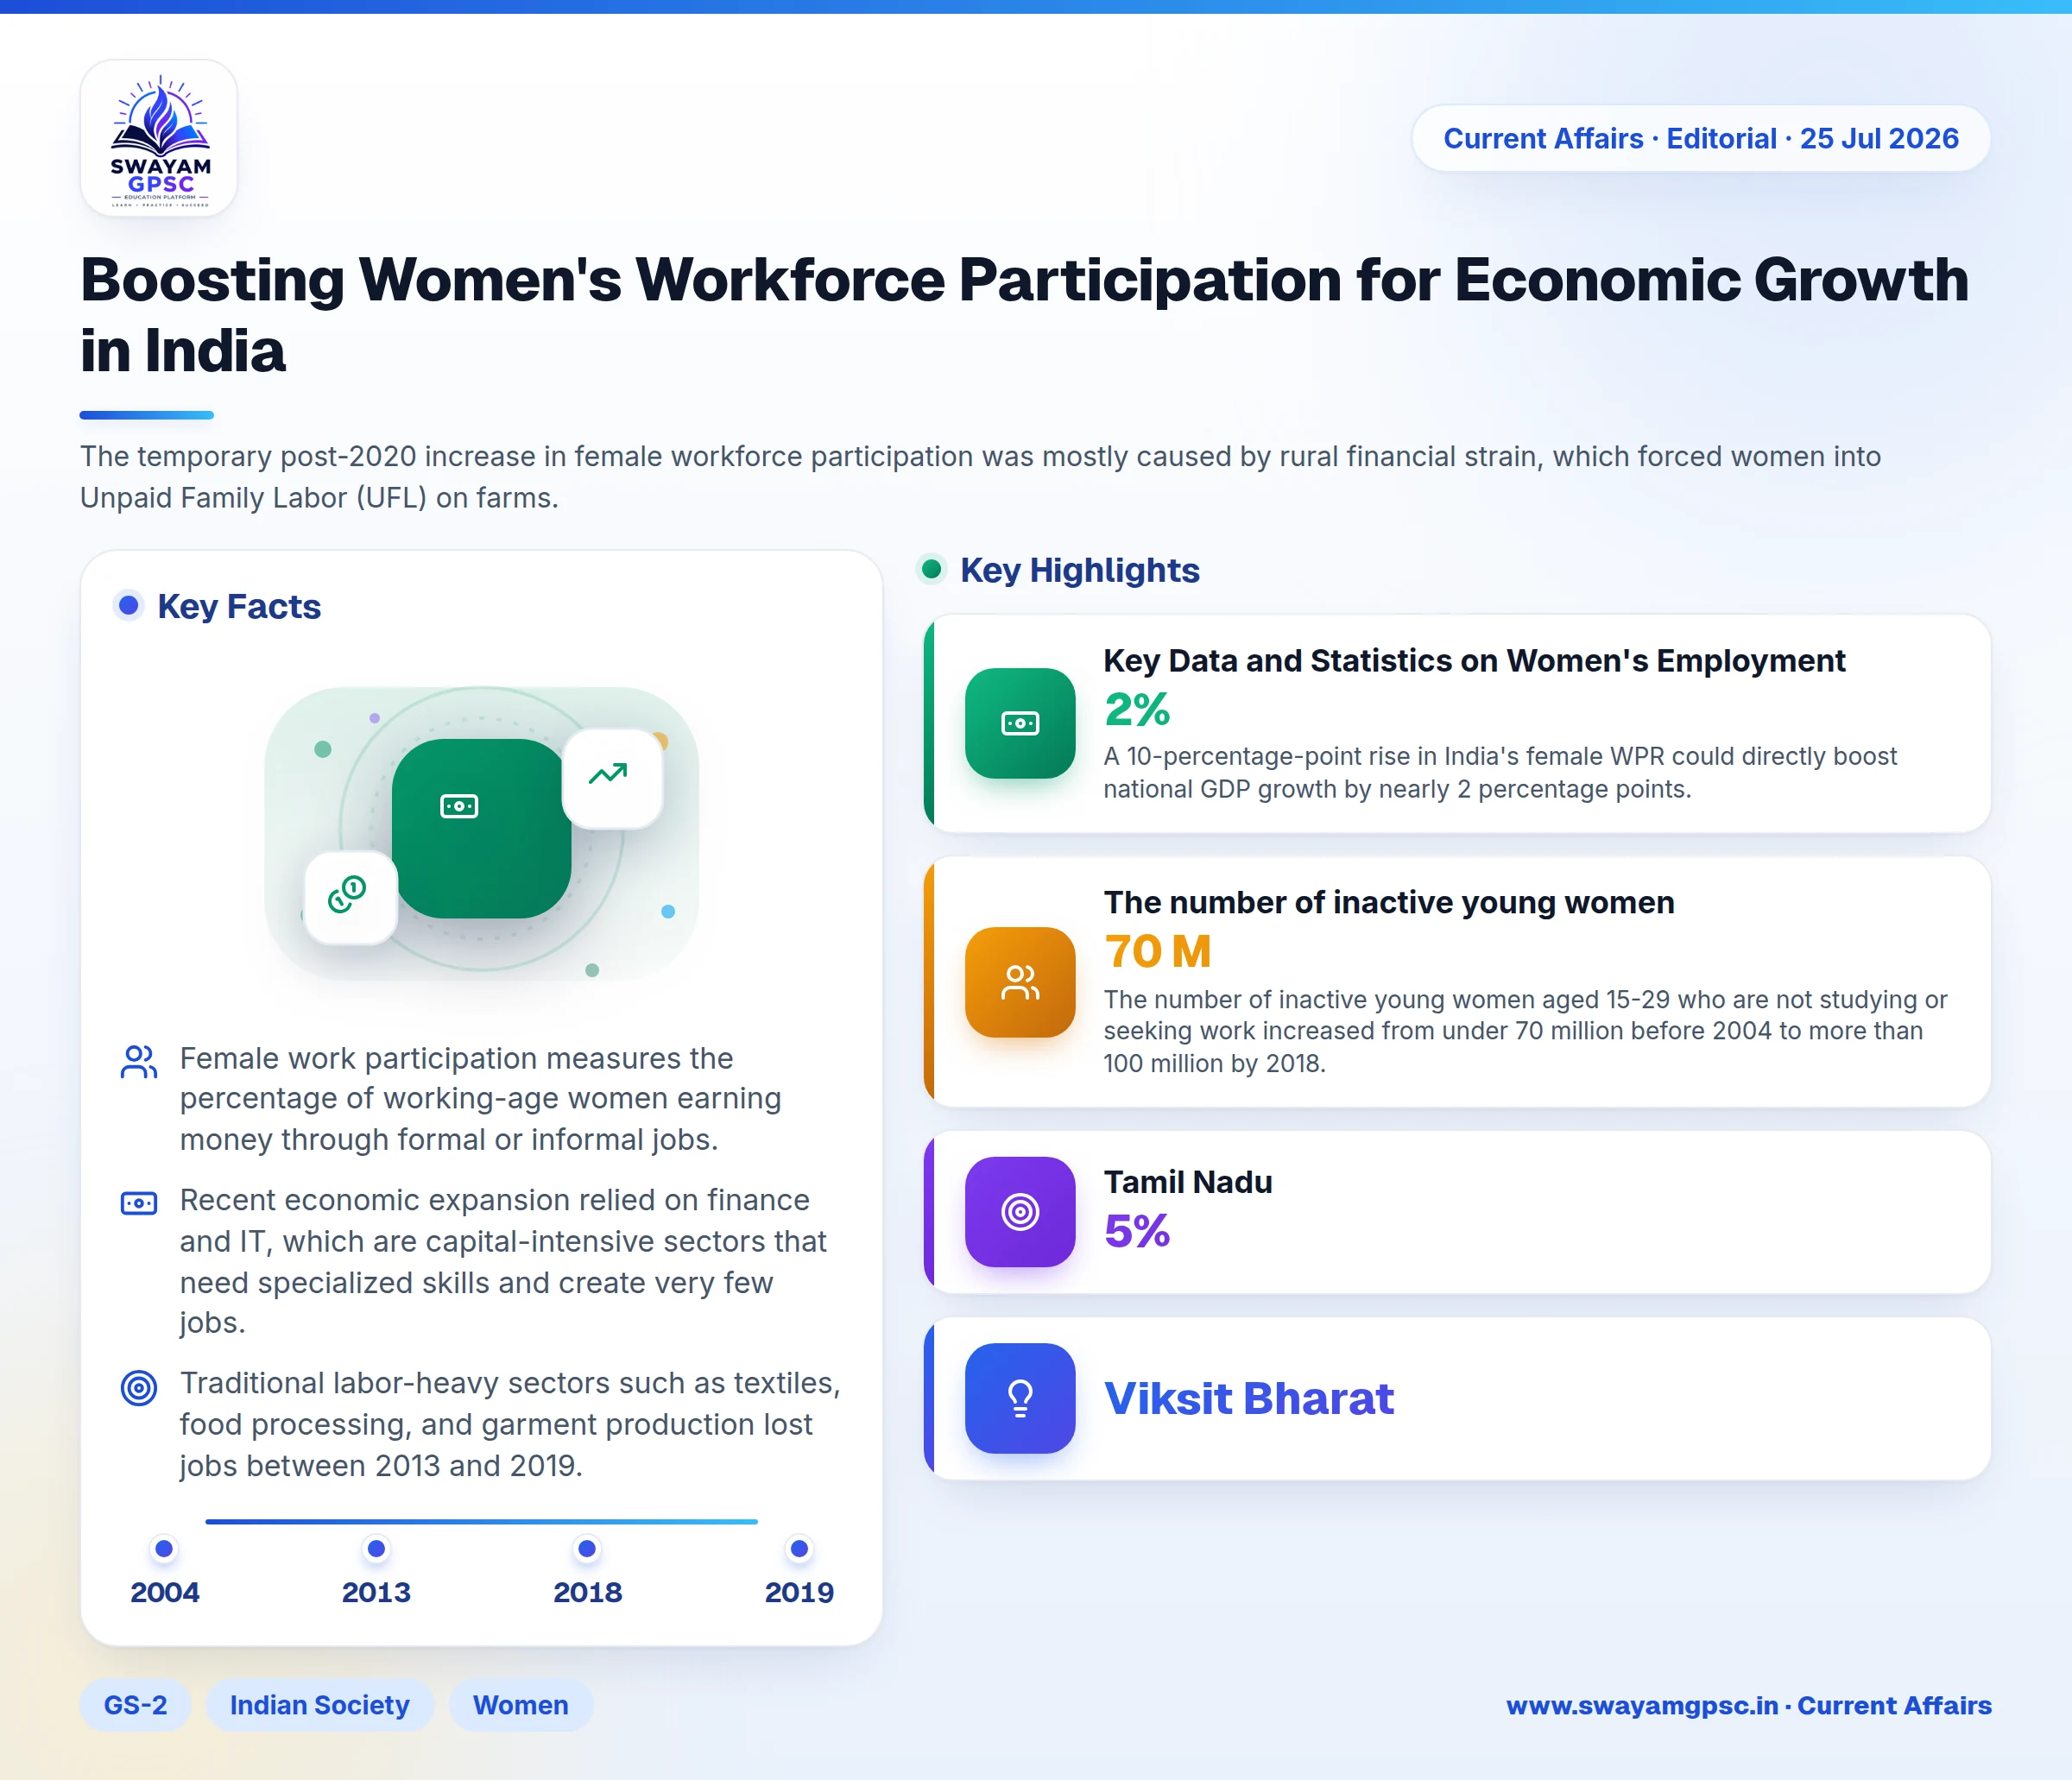Click the fact text about textiles and garment jobs
Image resolution: width=2072 pixels, height=1780 pixels.
coord(510,1424)
